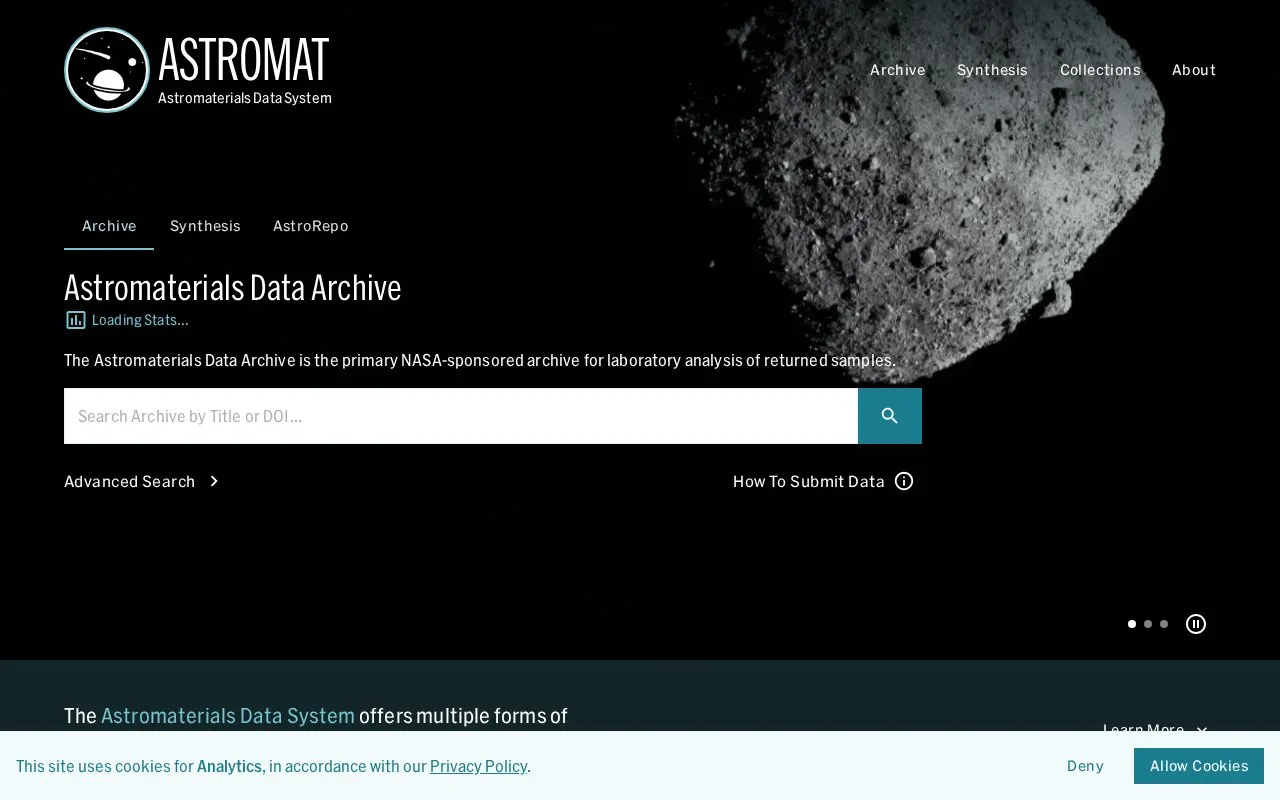Image resolution: width=1280 pixels, height=800 pixels.
Task: Click the Loading Stats text link
Action: pos(140,320)
